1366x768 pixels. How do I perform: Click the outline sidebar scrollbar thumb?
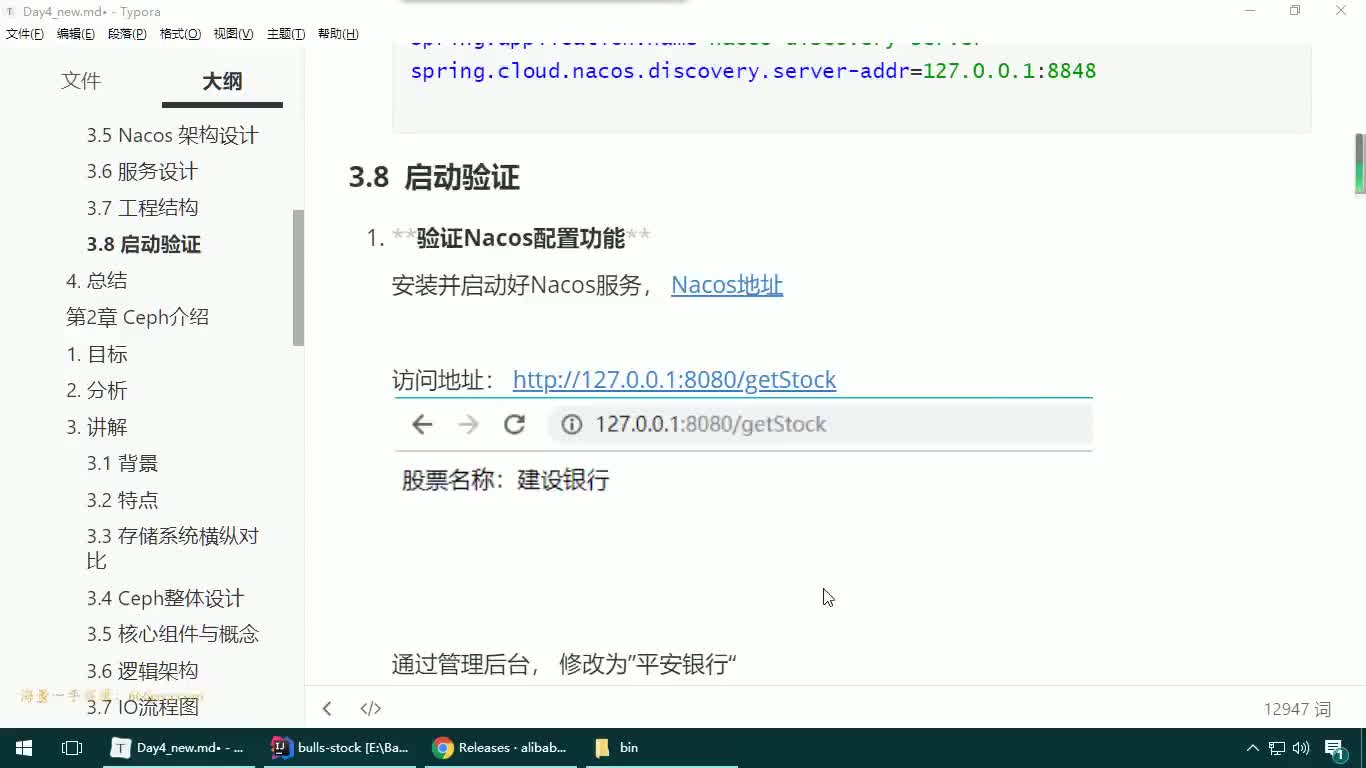click(x=298, y=278)
